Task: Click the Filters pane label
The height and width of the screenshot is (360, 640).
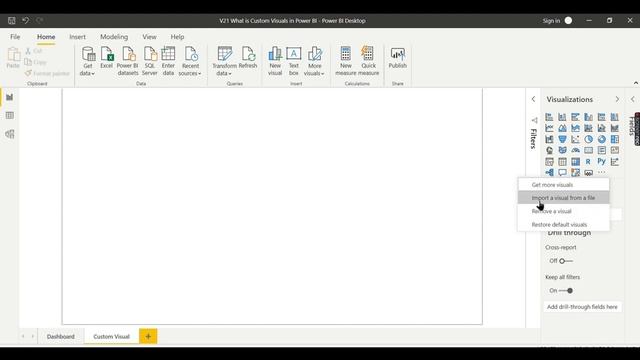Action: coord(533,139)
